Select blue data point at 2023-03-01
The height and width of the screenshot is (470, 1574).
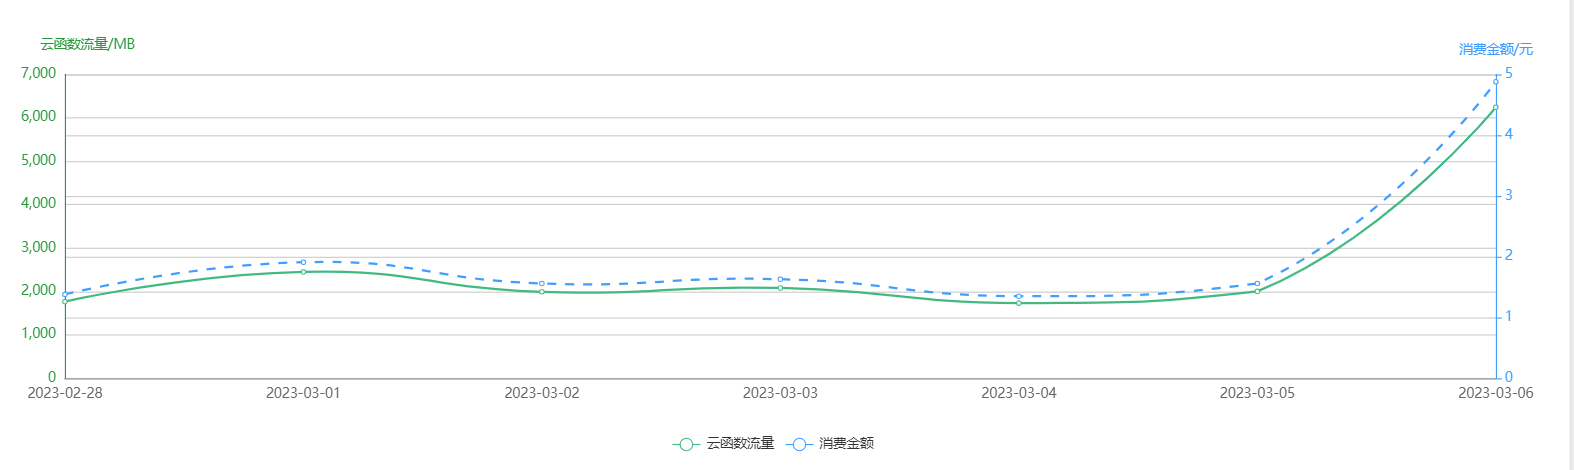coord(303,262)
